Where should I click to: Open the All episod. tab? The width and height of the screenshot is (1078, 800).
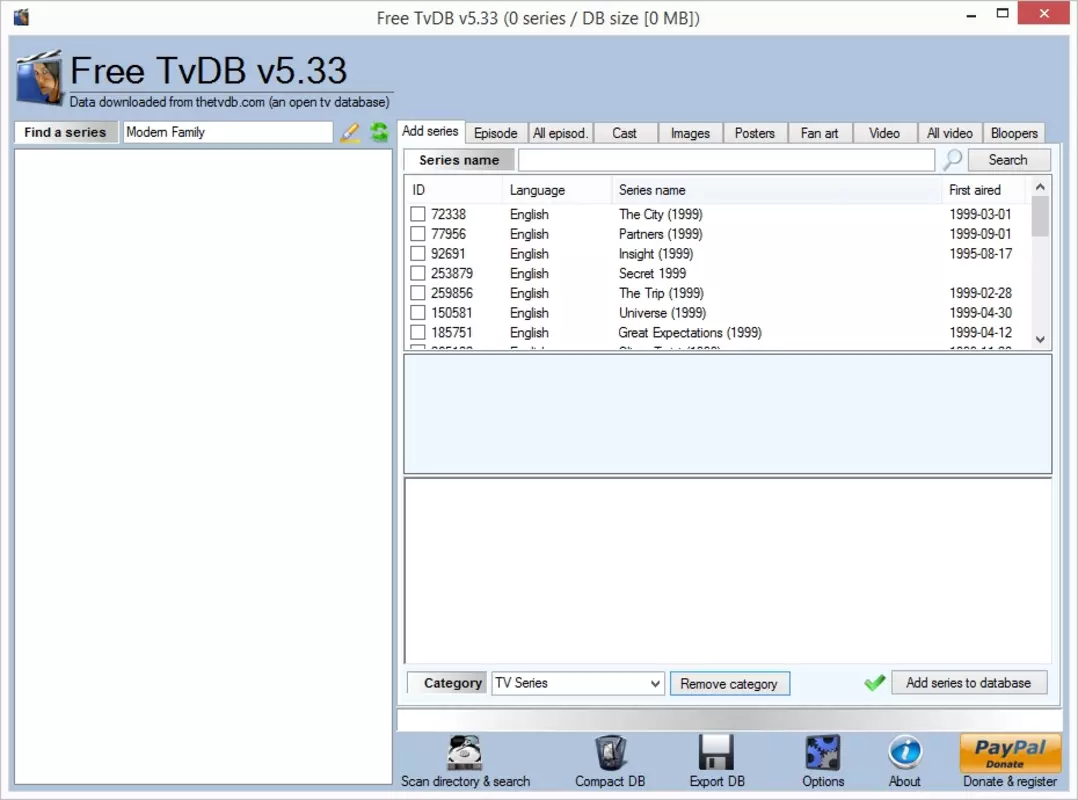pos(560,133)
